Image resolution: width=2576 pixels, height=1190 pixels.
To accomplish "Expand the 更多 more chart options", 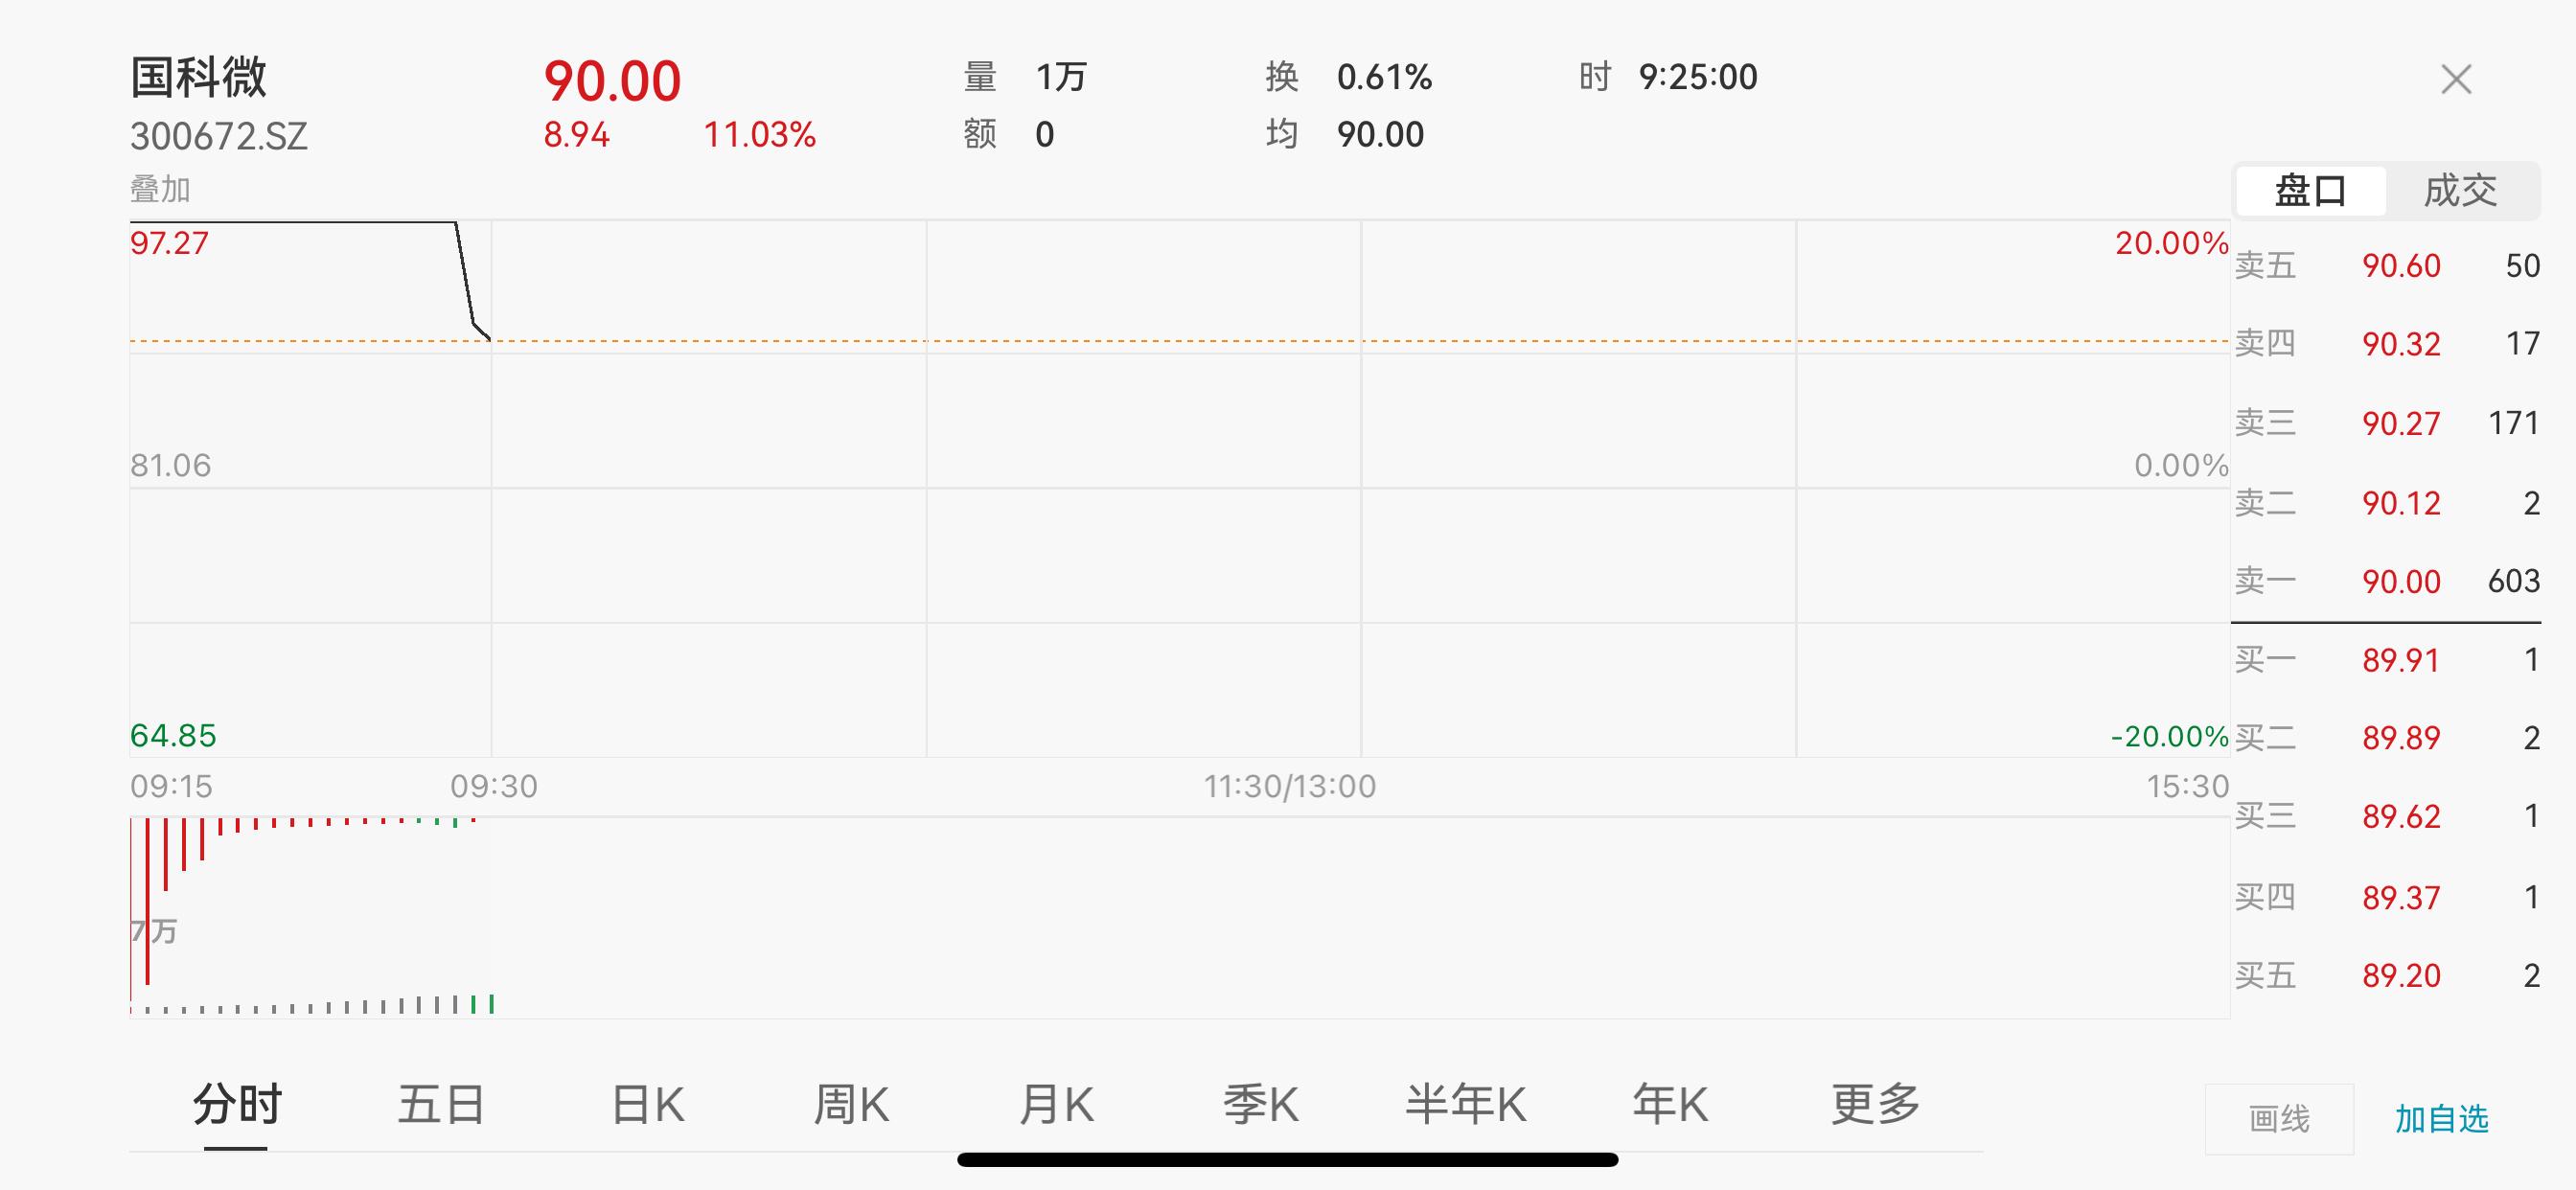I will coord(1875,1105).
